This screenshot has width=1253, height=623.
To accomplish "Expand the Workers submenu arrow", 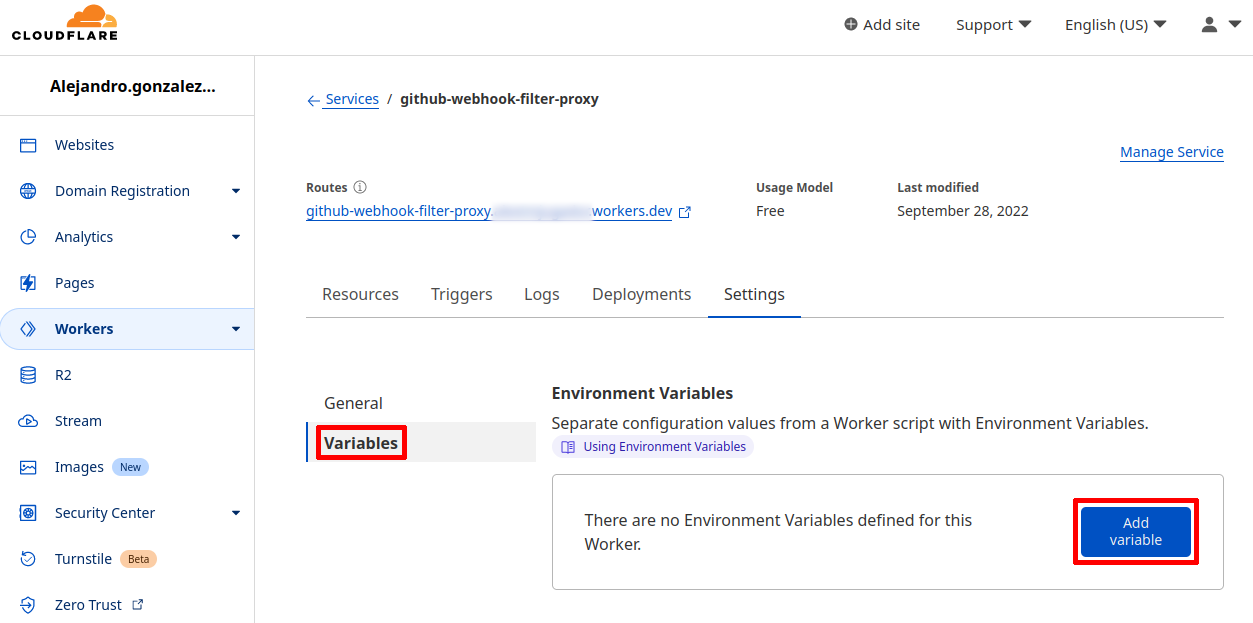I will [236, 329].
